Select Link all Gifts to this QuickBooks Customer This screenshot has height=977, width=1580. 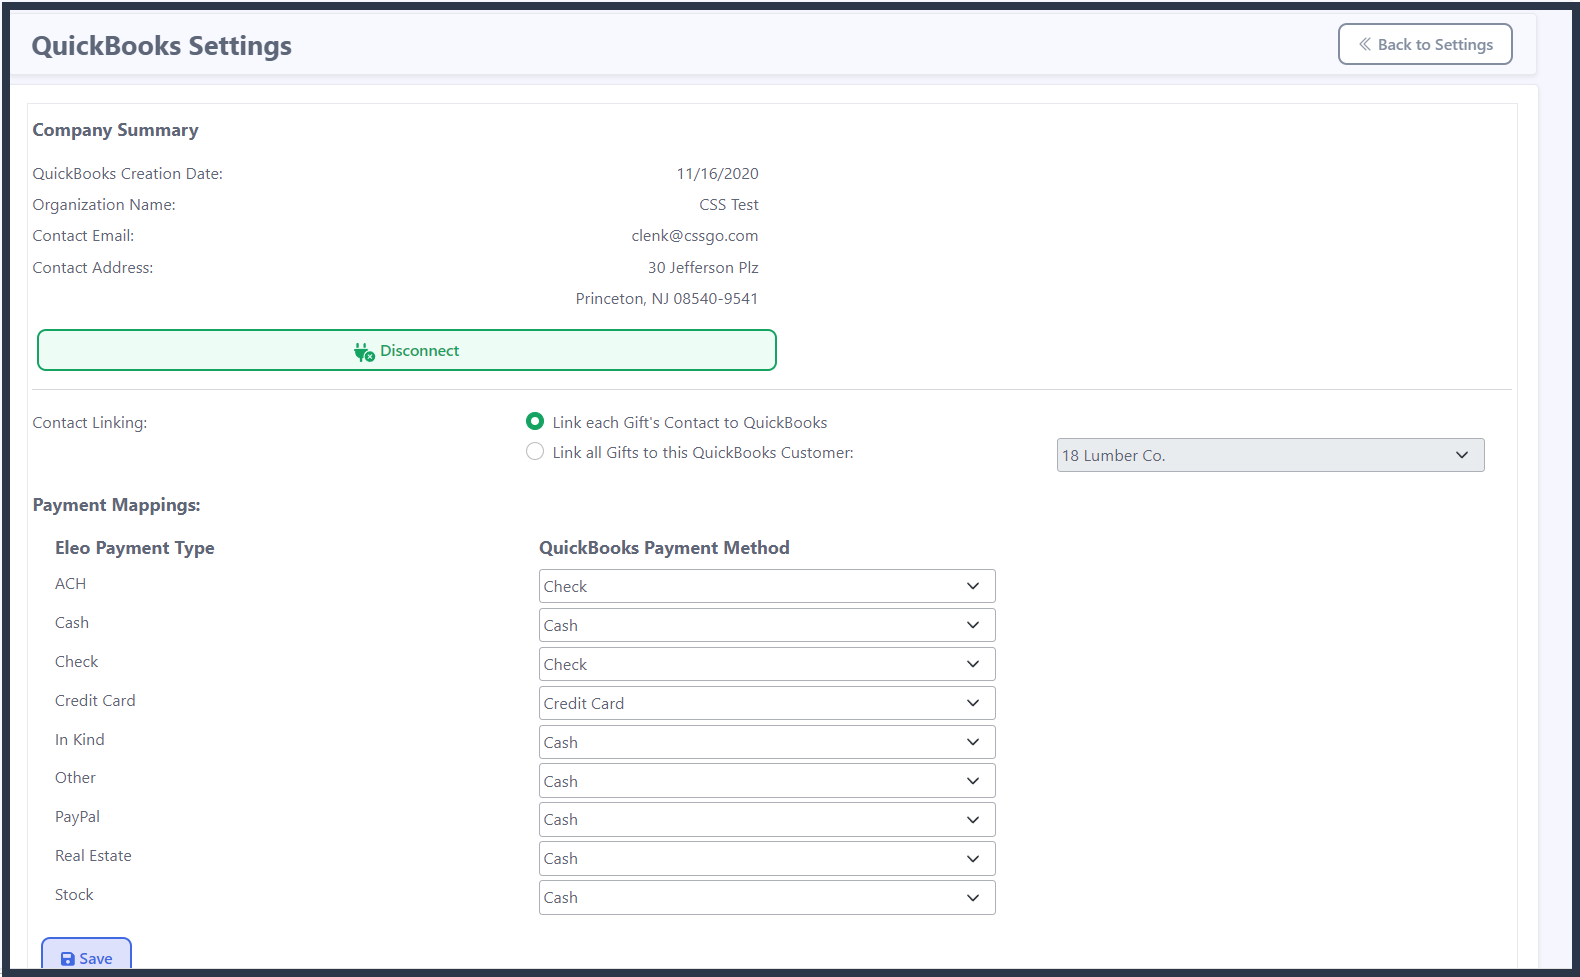coord(535,452)
